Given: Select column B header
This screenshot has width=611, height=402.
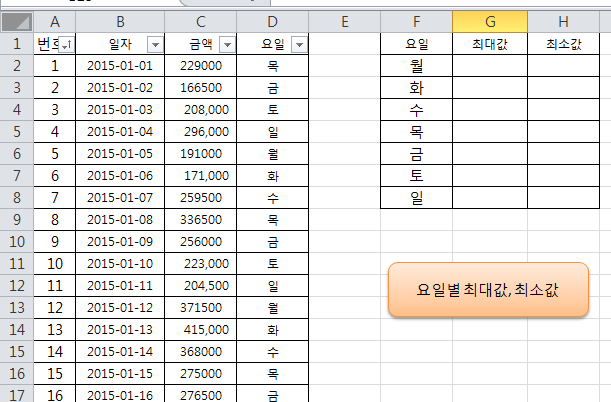Looking at the screenshot, I should (120, 22).
